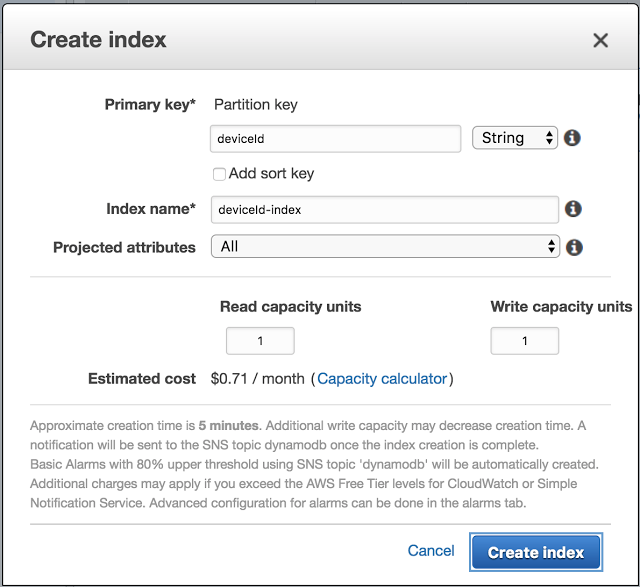Show info icon beside Index name

[x=573, y=209]
